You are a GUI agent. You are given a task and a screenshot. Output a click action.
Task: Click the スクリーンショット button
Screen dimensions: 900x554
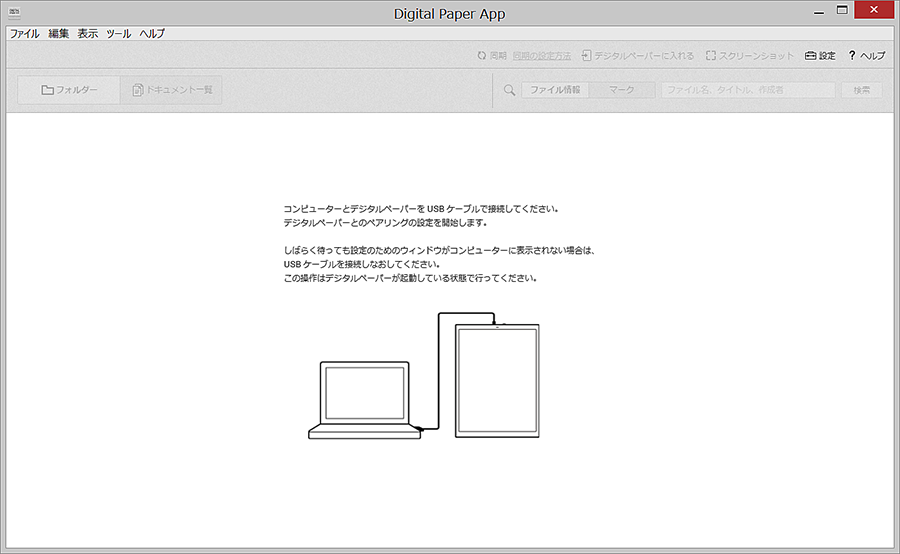click(750, 56)
